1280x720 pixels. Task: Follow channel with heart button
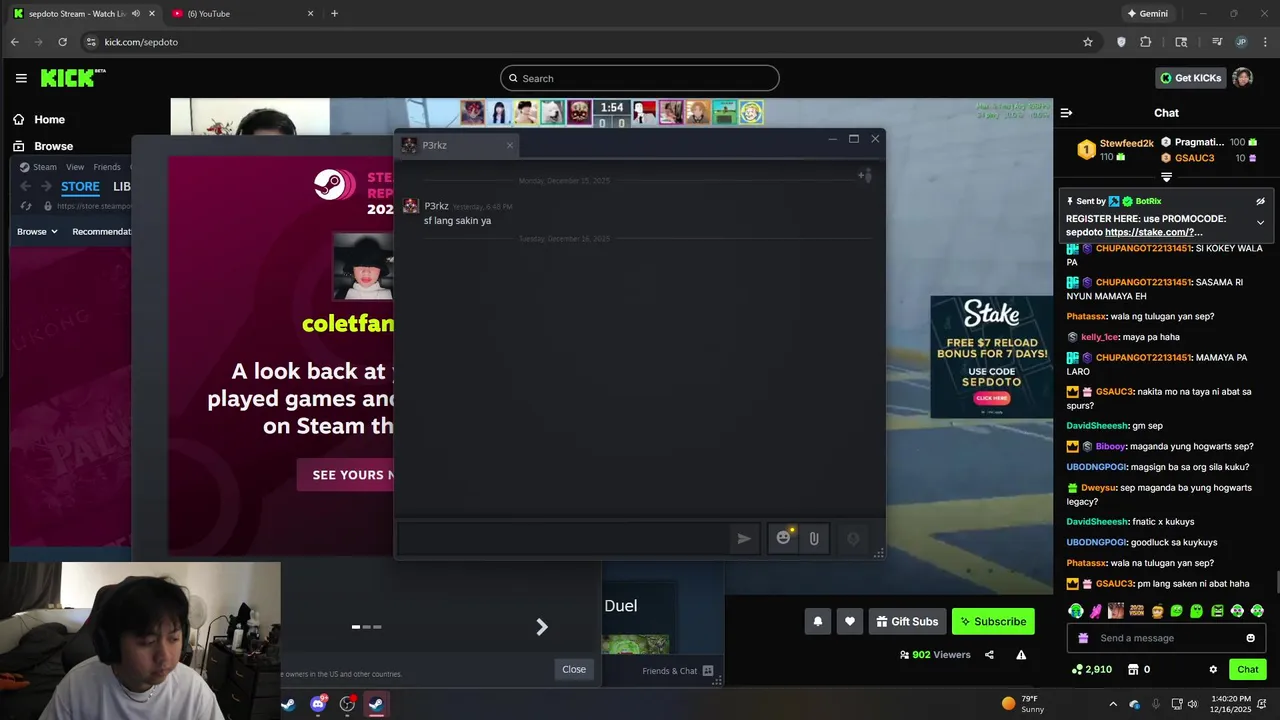pos(849,621)
